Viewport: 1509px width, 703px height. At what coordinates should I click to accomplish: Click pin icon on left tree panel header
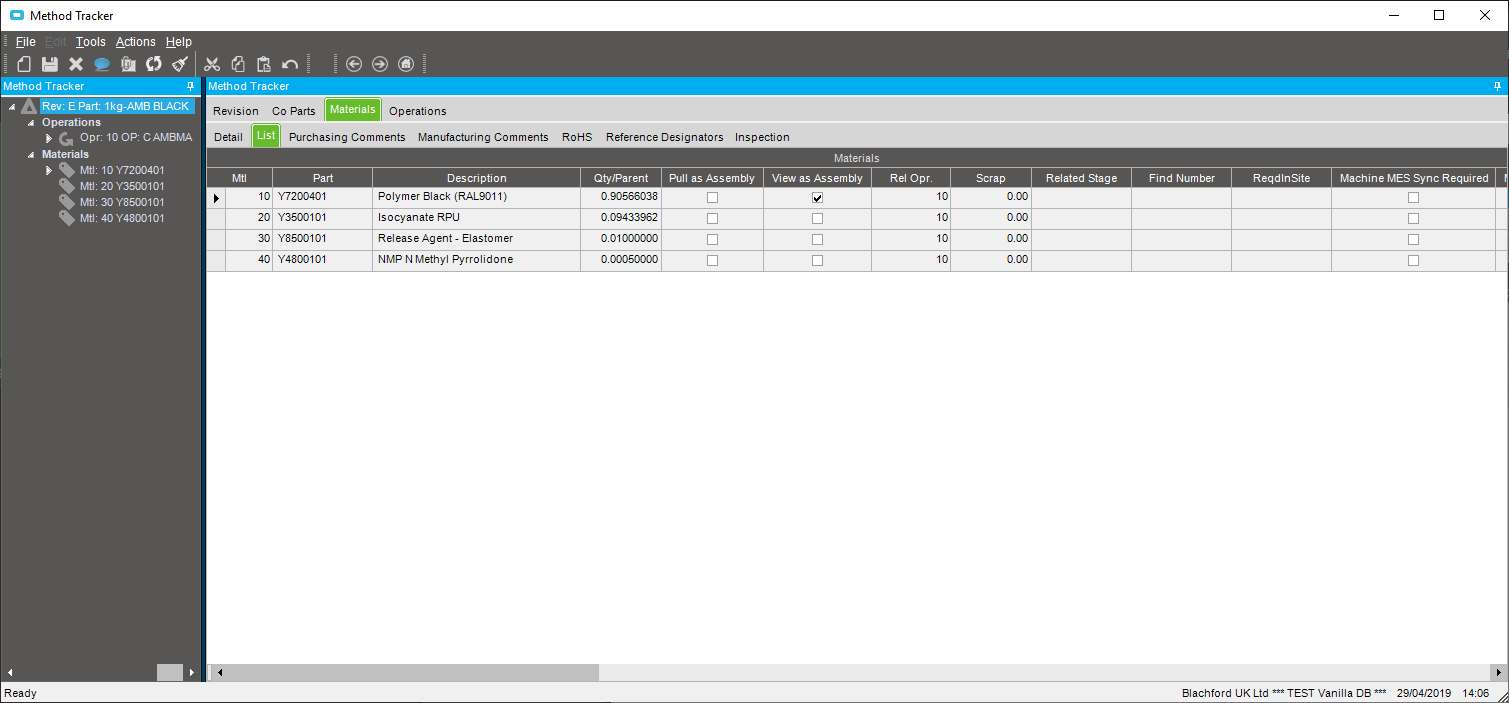pyautogui.click(x=191, y=86)
